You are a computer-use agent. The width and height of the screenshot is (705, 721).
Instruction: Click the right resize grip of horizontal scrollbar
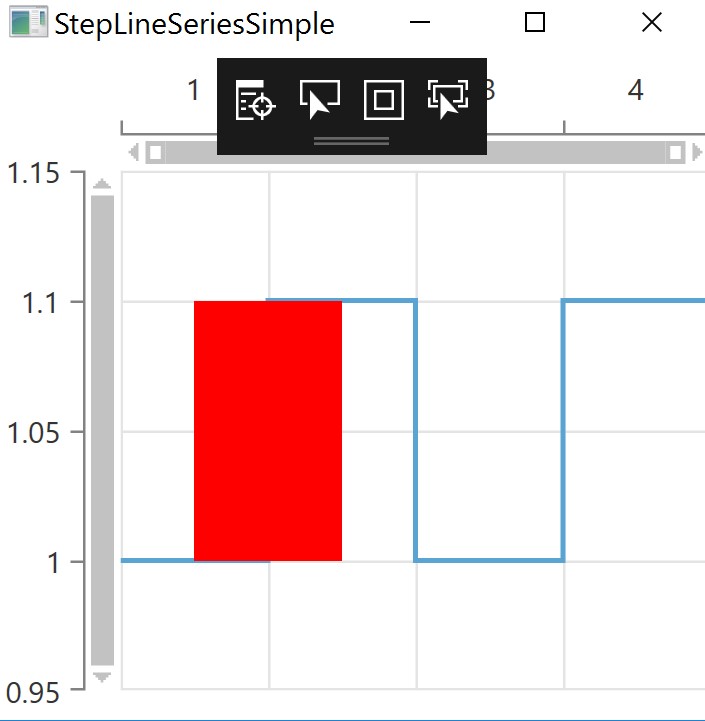(675, 152)
